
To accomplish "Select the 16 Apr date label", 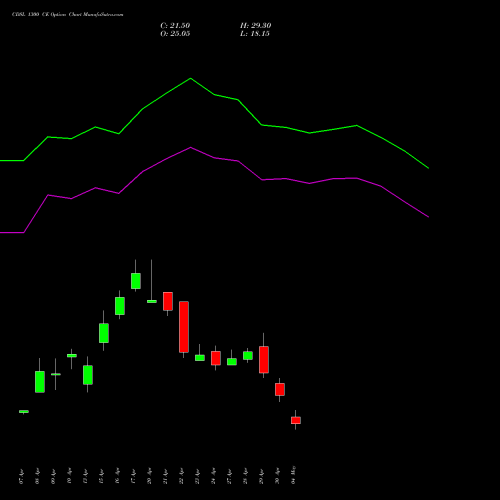I will coord(118,477).
